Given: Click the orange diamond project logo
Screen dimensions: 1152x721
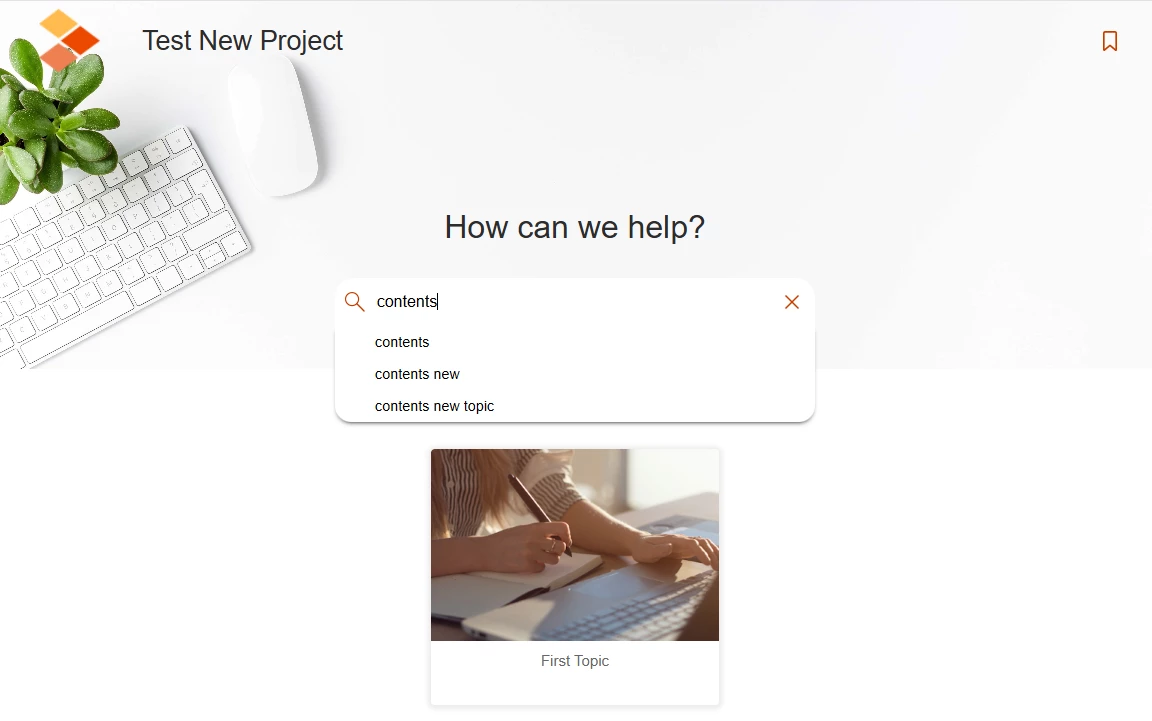Looking at the screenshot, I should [68, 40].
